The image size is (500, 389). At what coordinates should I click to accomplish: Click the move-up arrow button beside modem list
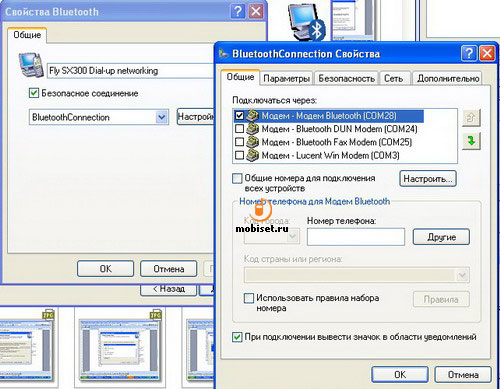point(471,118)
